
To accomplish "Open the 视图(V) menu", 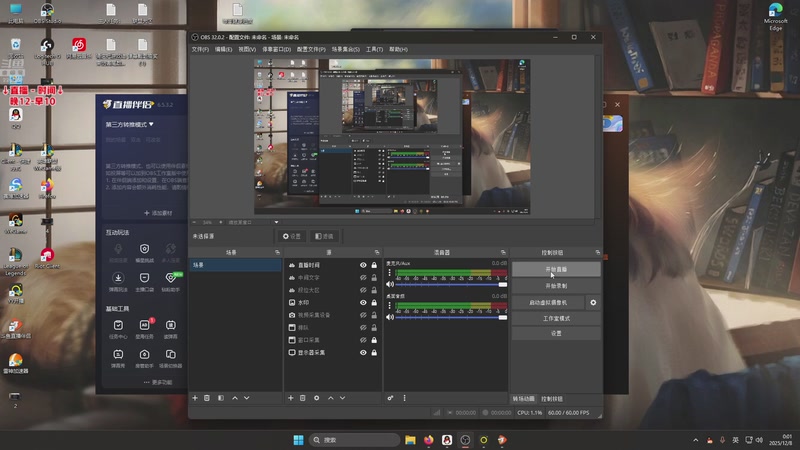I will pyautogui.click(x=247, y=49).
